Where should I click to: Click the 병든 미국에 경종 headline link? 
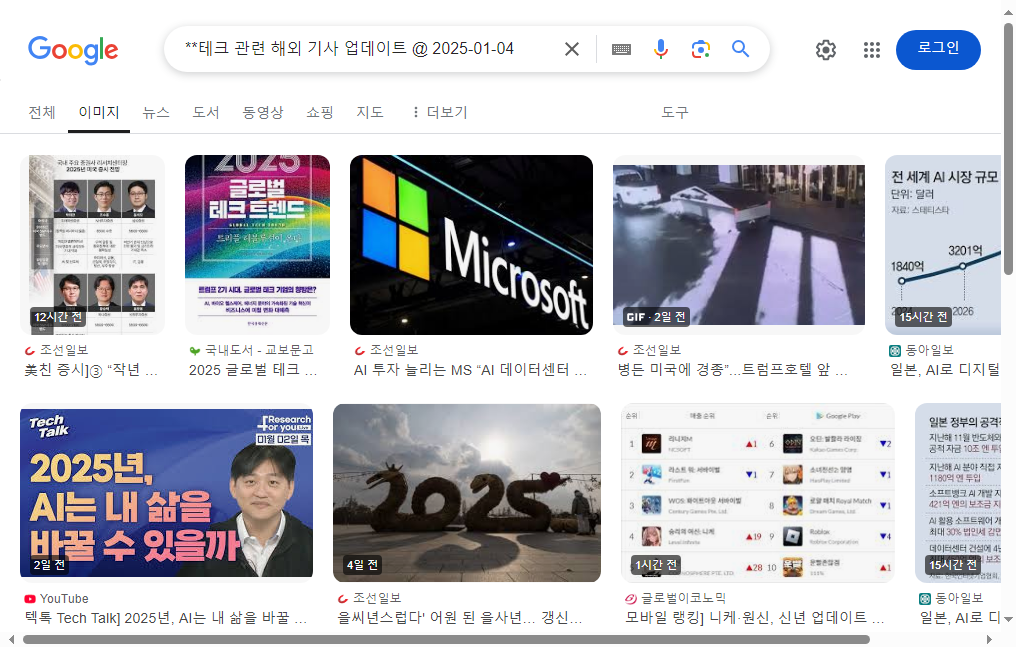pos(732,370)
